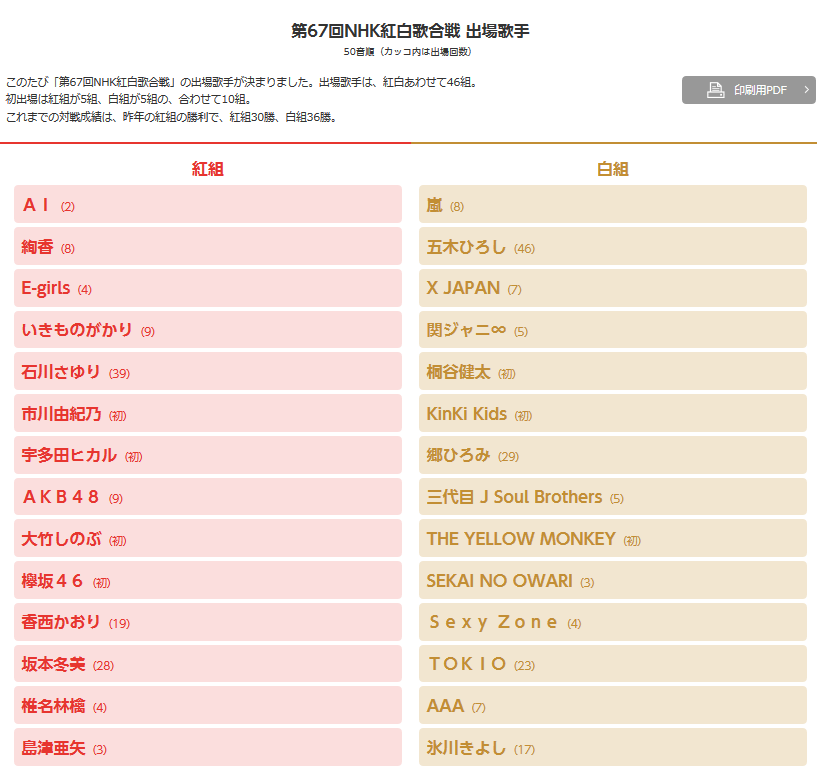Click the printer icon on PDF button
The image size is (817, 770).
pyautogui.click(x=715, y=90)
